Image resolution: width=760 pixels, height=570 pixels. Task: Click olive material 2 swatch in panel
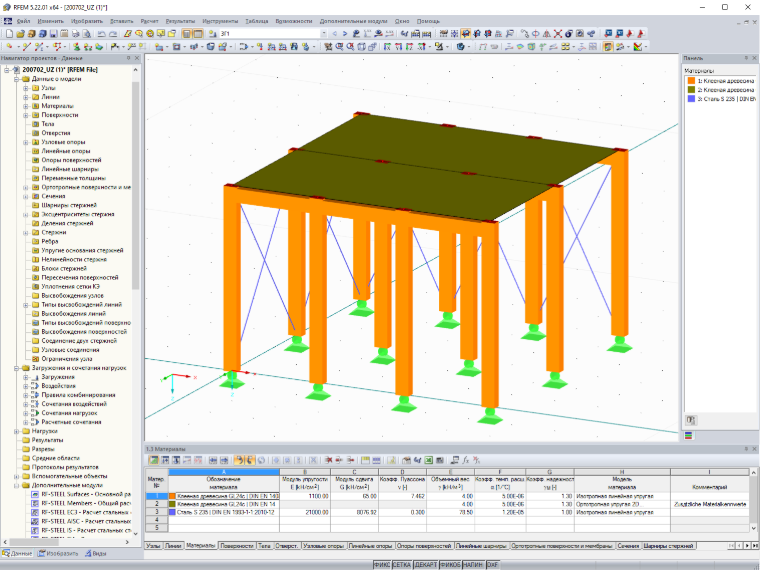(x=691, y=90)
